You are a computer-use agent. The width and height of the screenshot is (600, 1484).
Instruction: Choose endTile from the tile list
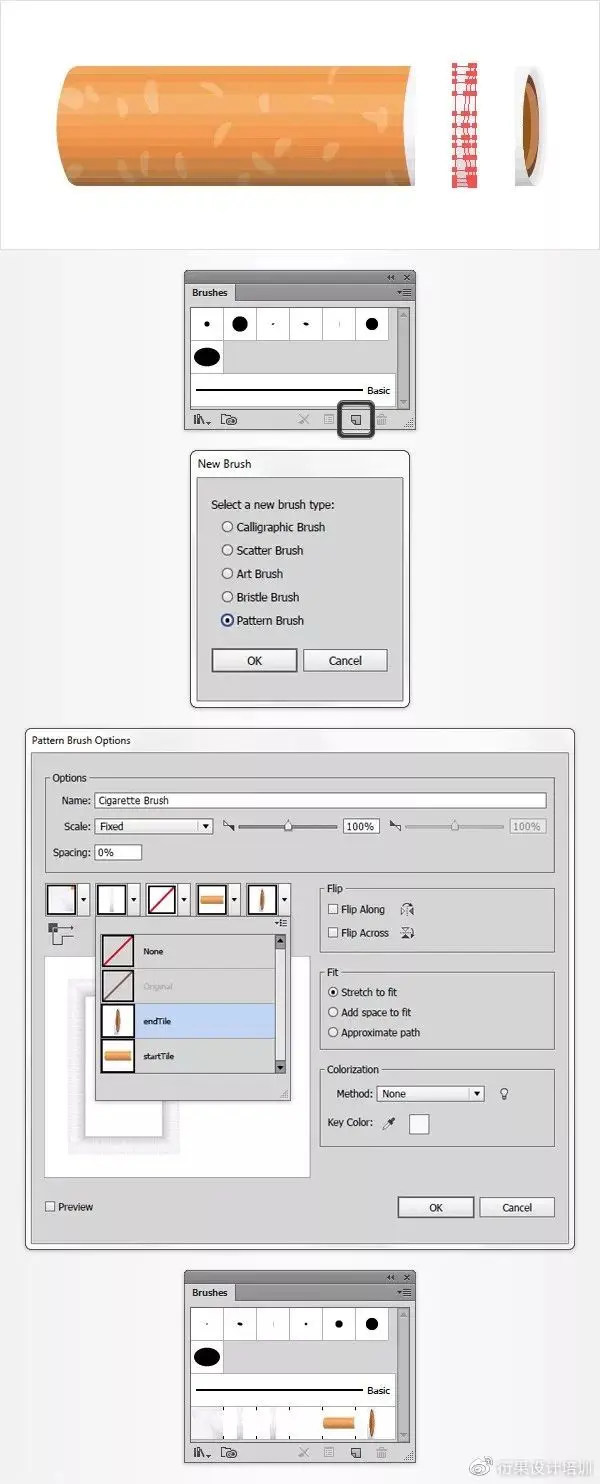click(188, 1021)
